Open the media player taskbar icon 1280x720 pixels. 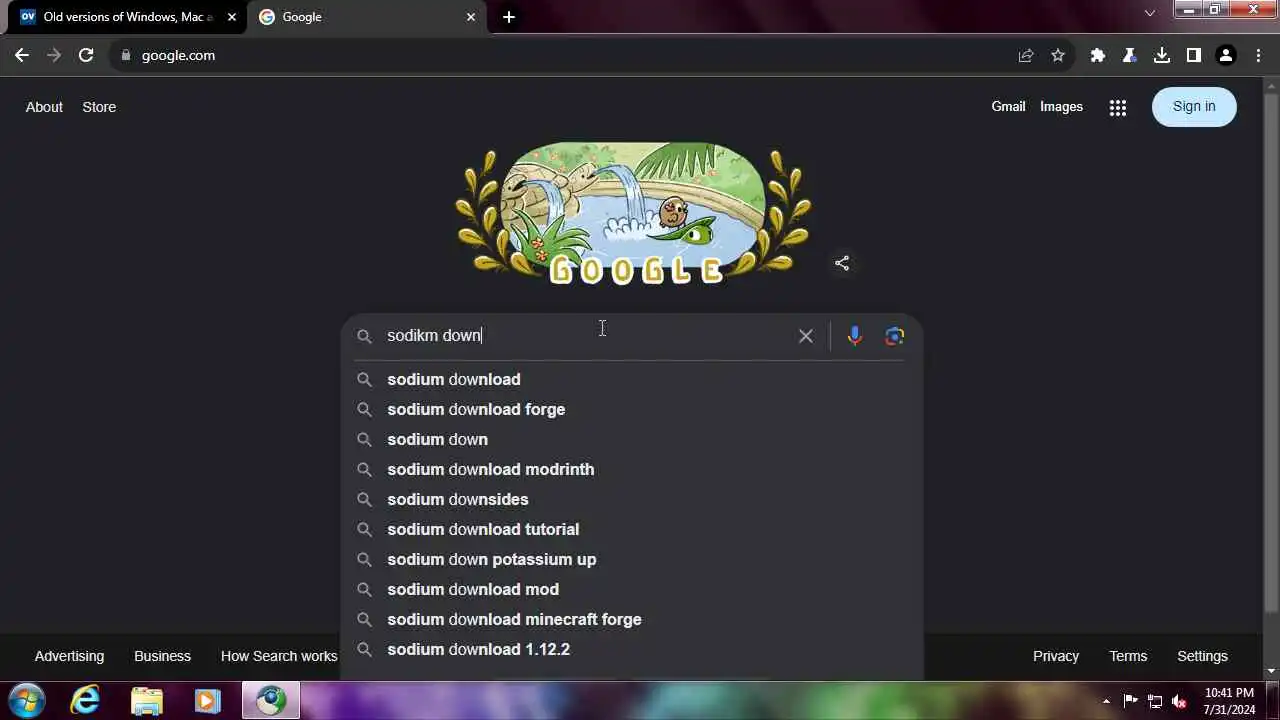point(207,700)
